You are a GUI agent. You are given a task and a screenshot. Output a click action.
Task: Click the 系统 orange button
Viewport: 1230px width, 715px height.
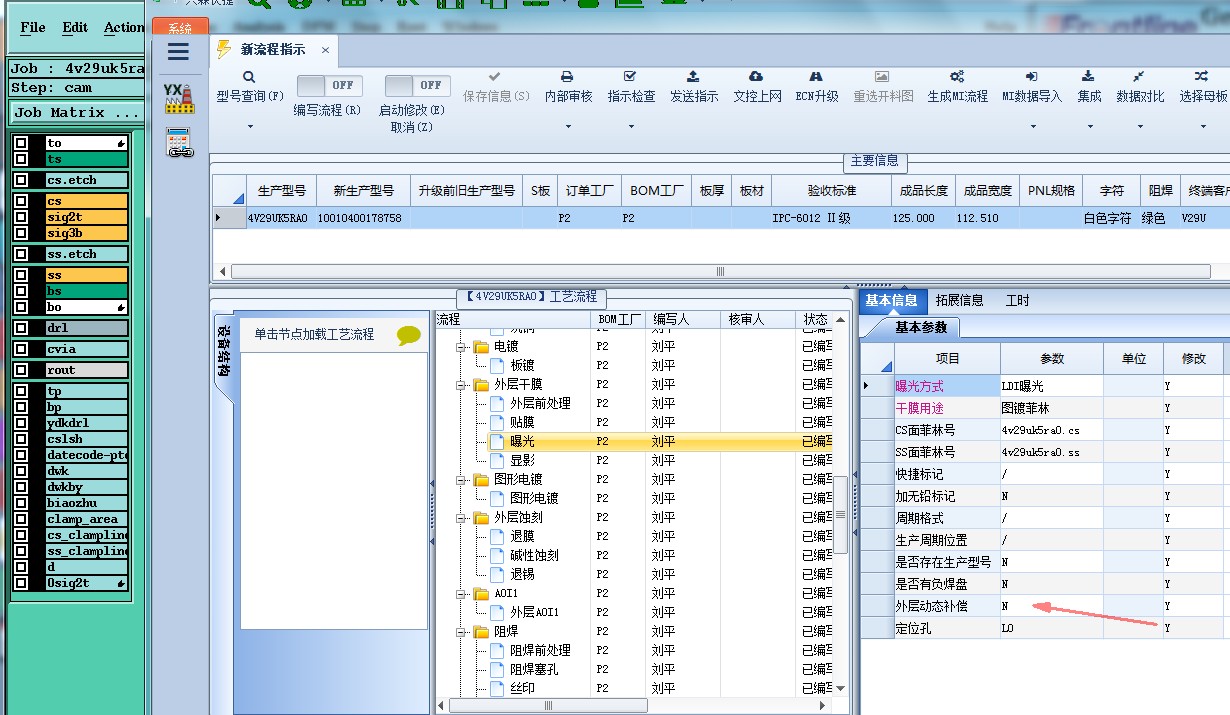pyautogui.click(x=180, y=28)
